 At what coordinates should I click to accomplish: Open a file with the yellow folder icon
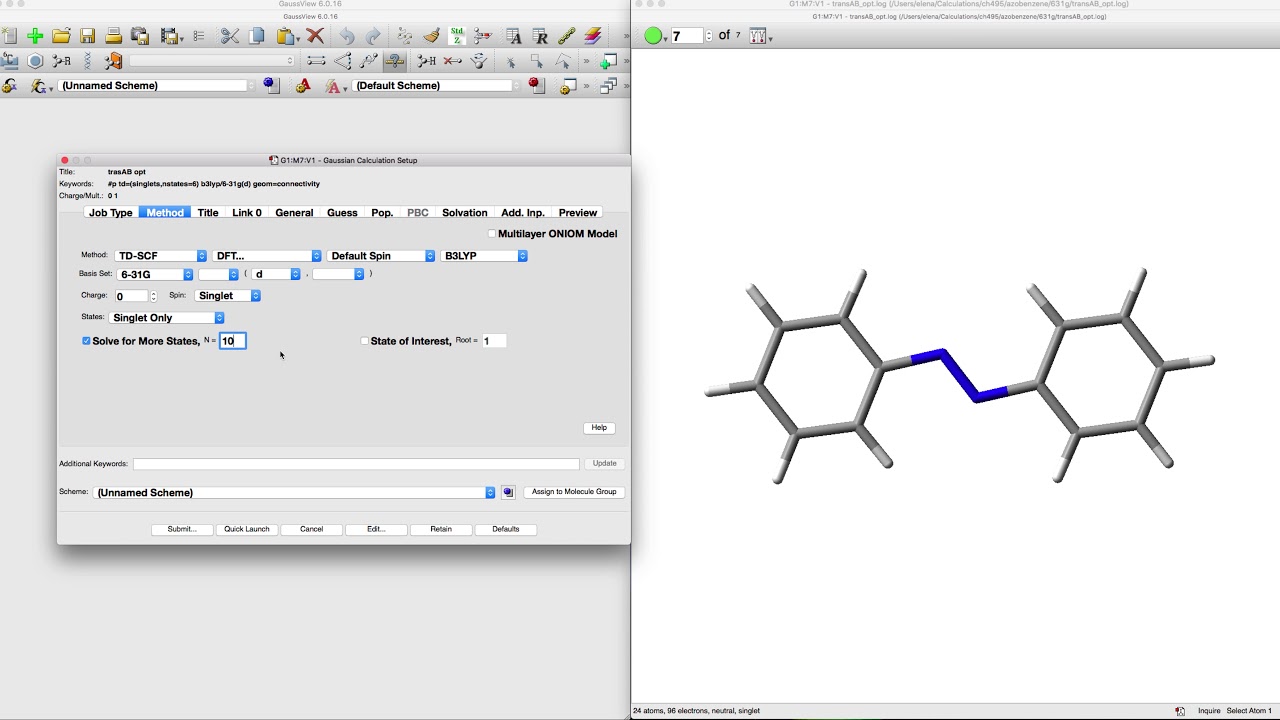(61, 36)
